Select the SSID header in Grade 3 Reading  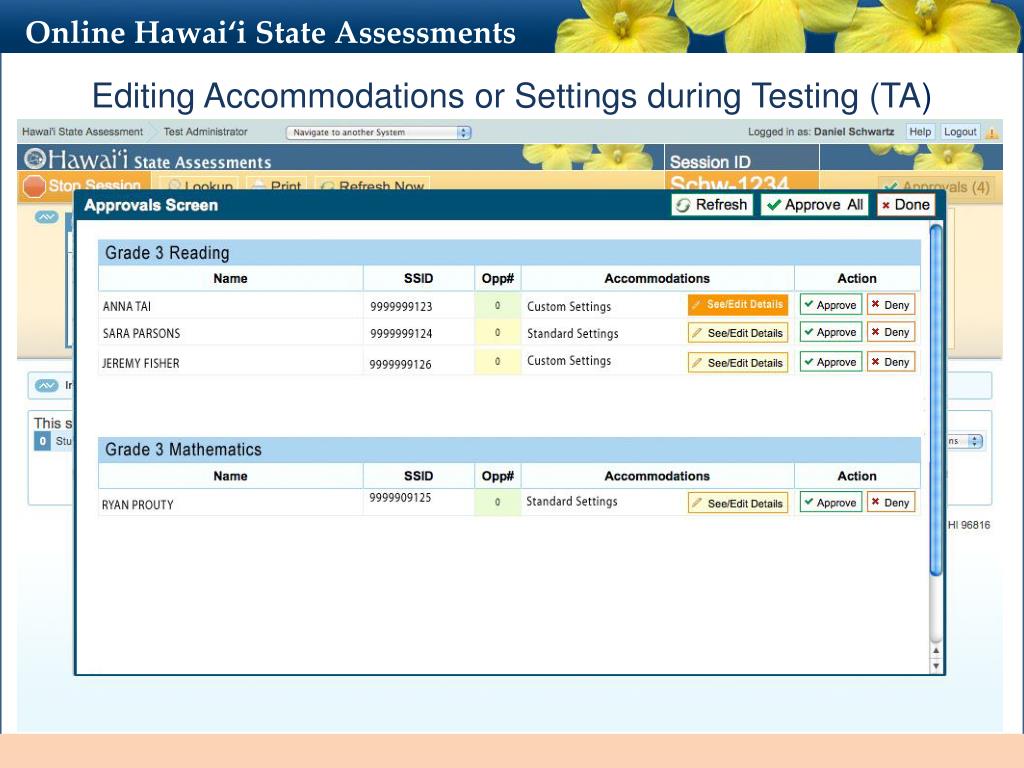(x=419, y=279)
